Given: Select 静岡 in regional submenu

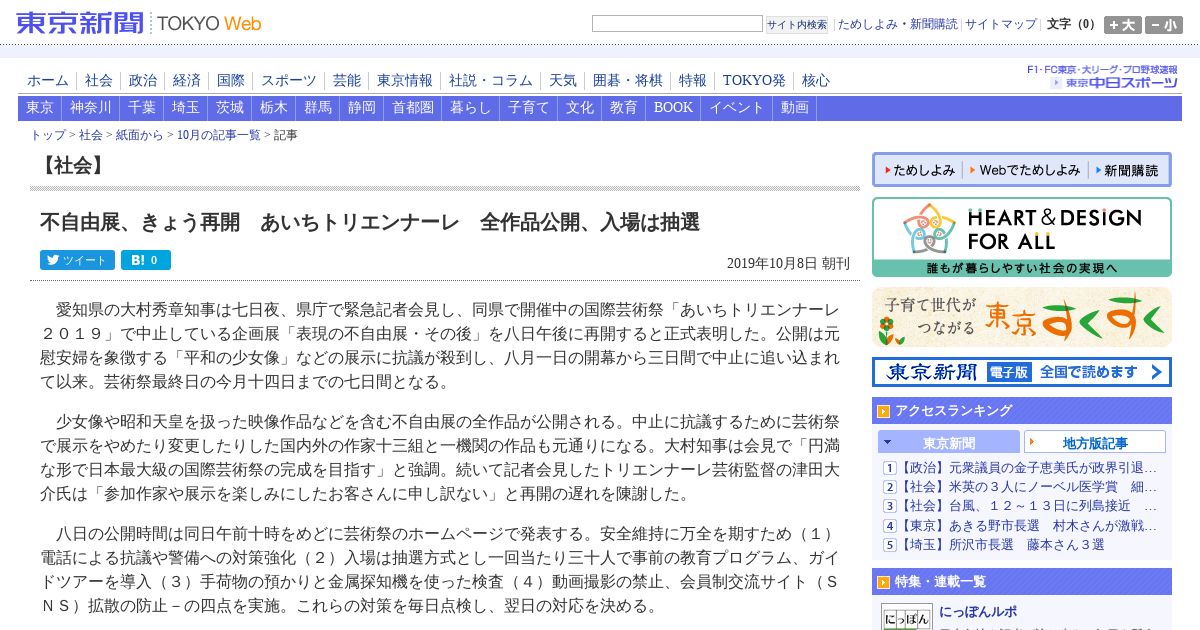Looking at the screenshot, I should (362, 108).
